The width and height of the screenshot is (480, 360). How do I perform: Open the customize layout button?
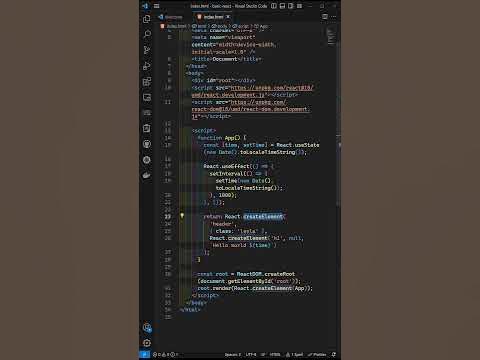point(299,6)
